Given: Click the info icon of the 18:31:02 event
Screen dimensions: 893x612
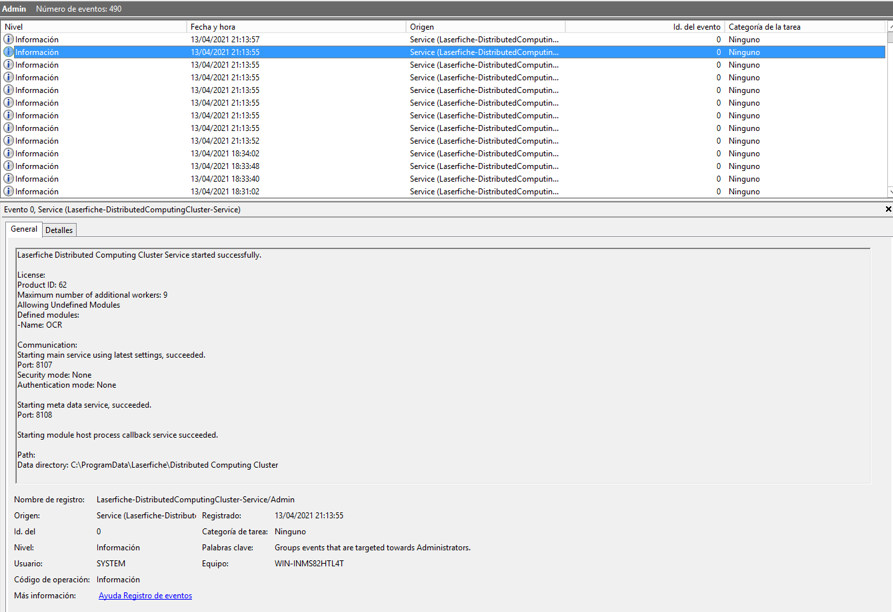Looking at the screenshot, I should 9,191.
